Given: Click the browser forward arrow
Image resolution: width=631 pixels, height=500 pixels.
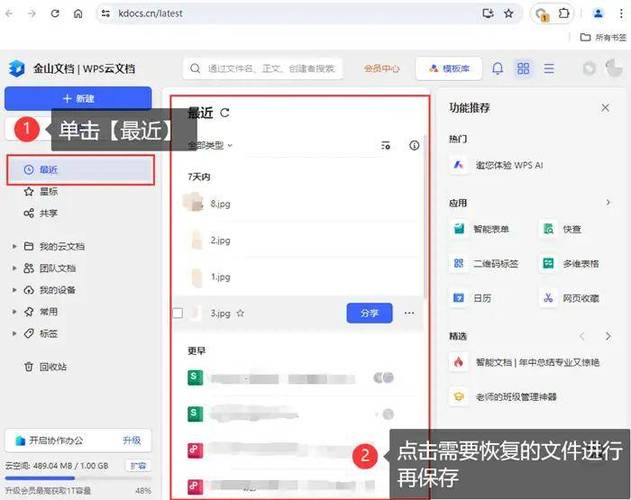Looking at the screenshot, I should 32,14.
